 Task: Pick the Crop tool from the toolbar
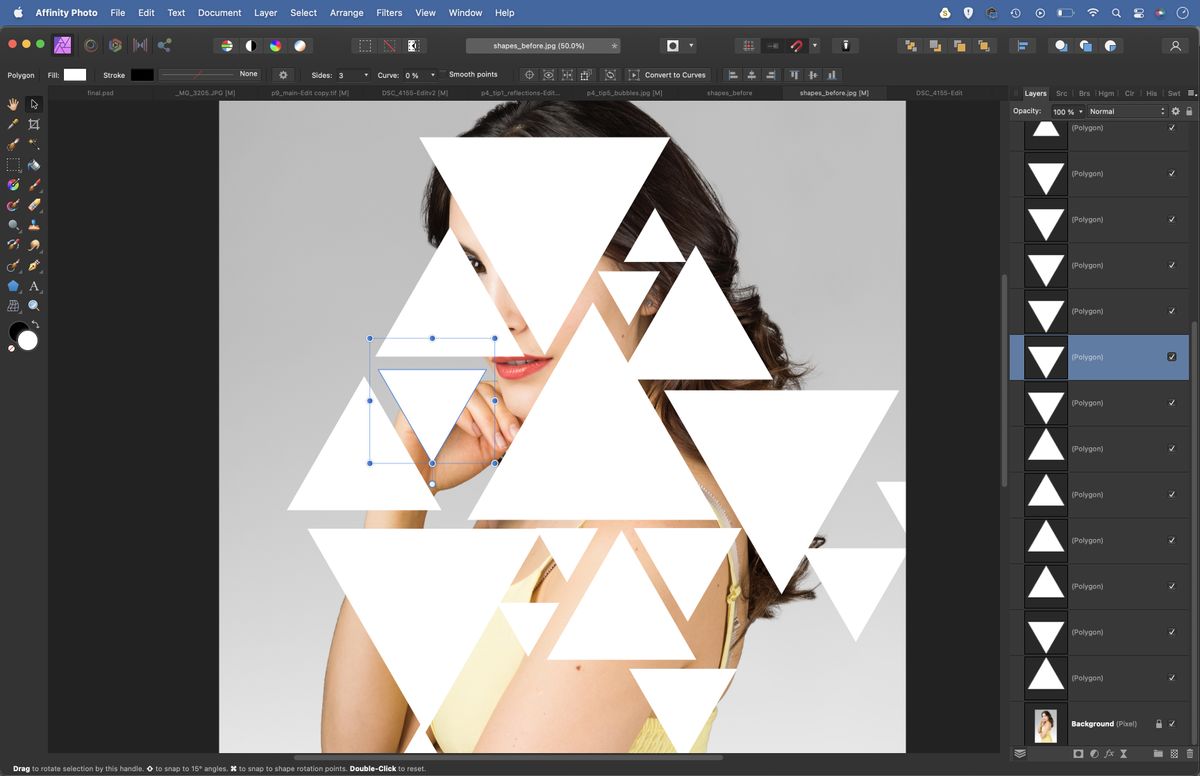click(33, 124)
